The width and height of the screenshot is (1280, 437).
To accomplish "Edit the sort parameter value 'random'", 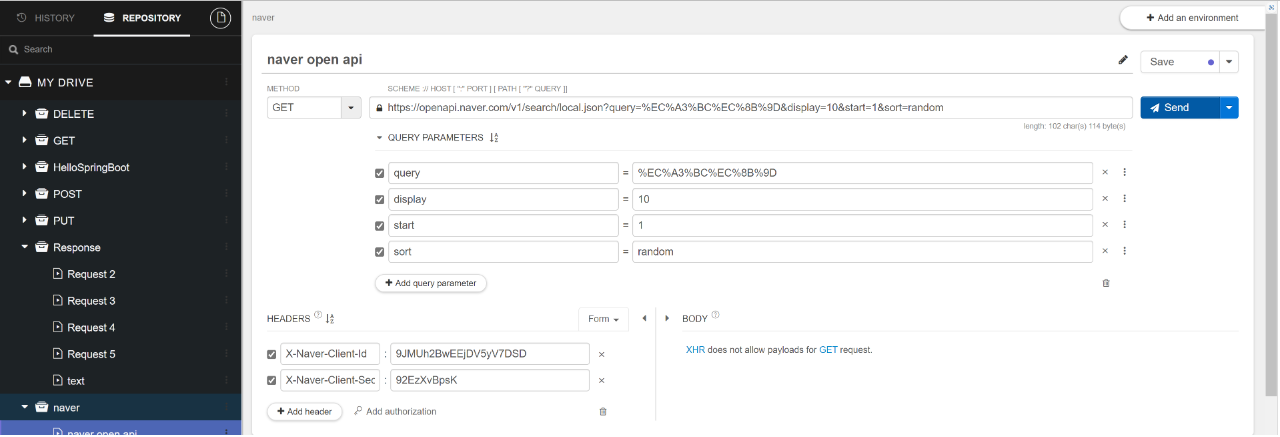I will [863, 251].
